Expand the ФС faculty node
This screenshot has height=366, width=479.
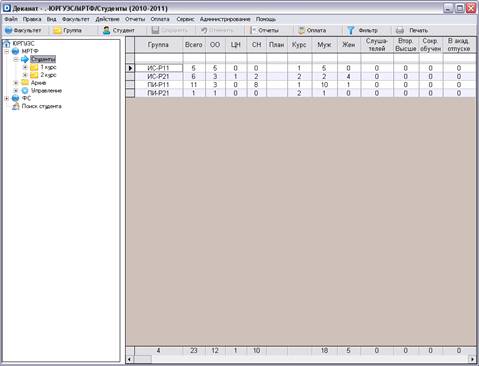pos(6,98)
